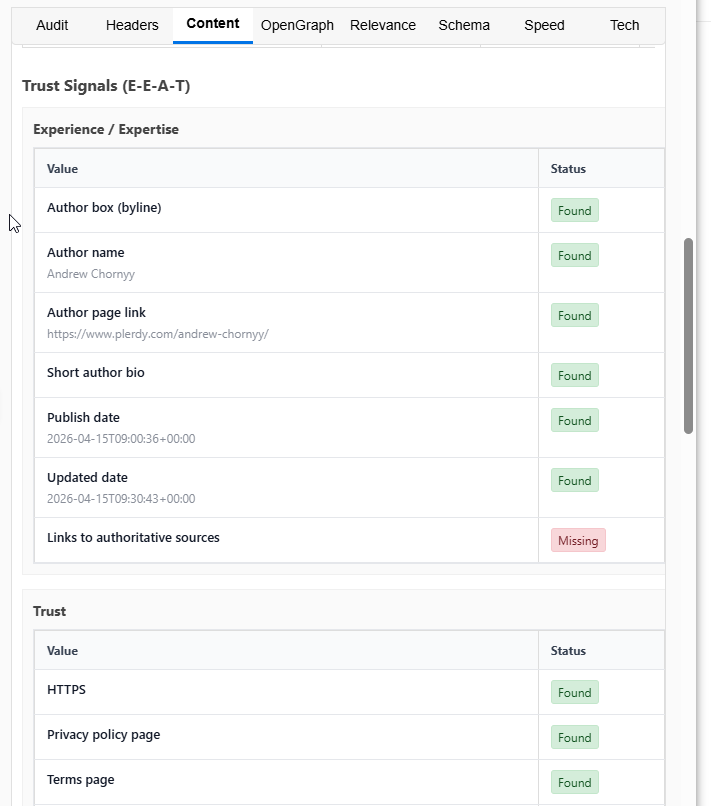Click the Publish date timestamp
This screenshot has height=806, width=711.
pos(121,439)
